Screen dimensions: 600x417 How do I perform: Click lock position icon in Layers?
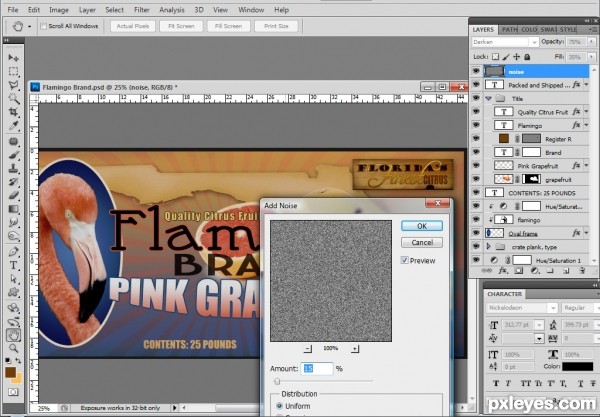pos(517,57)
